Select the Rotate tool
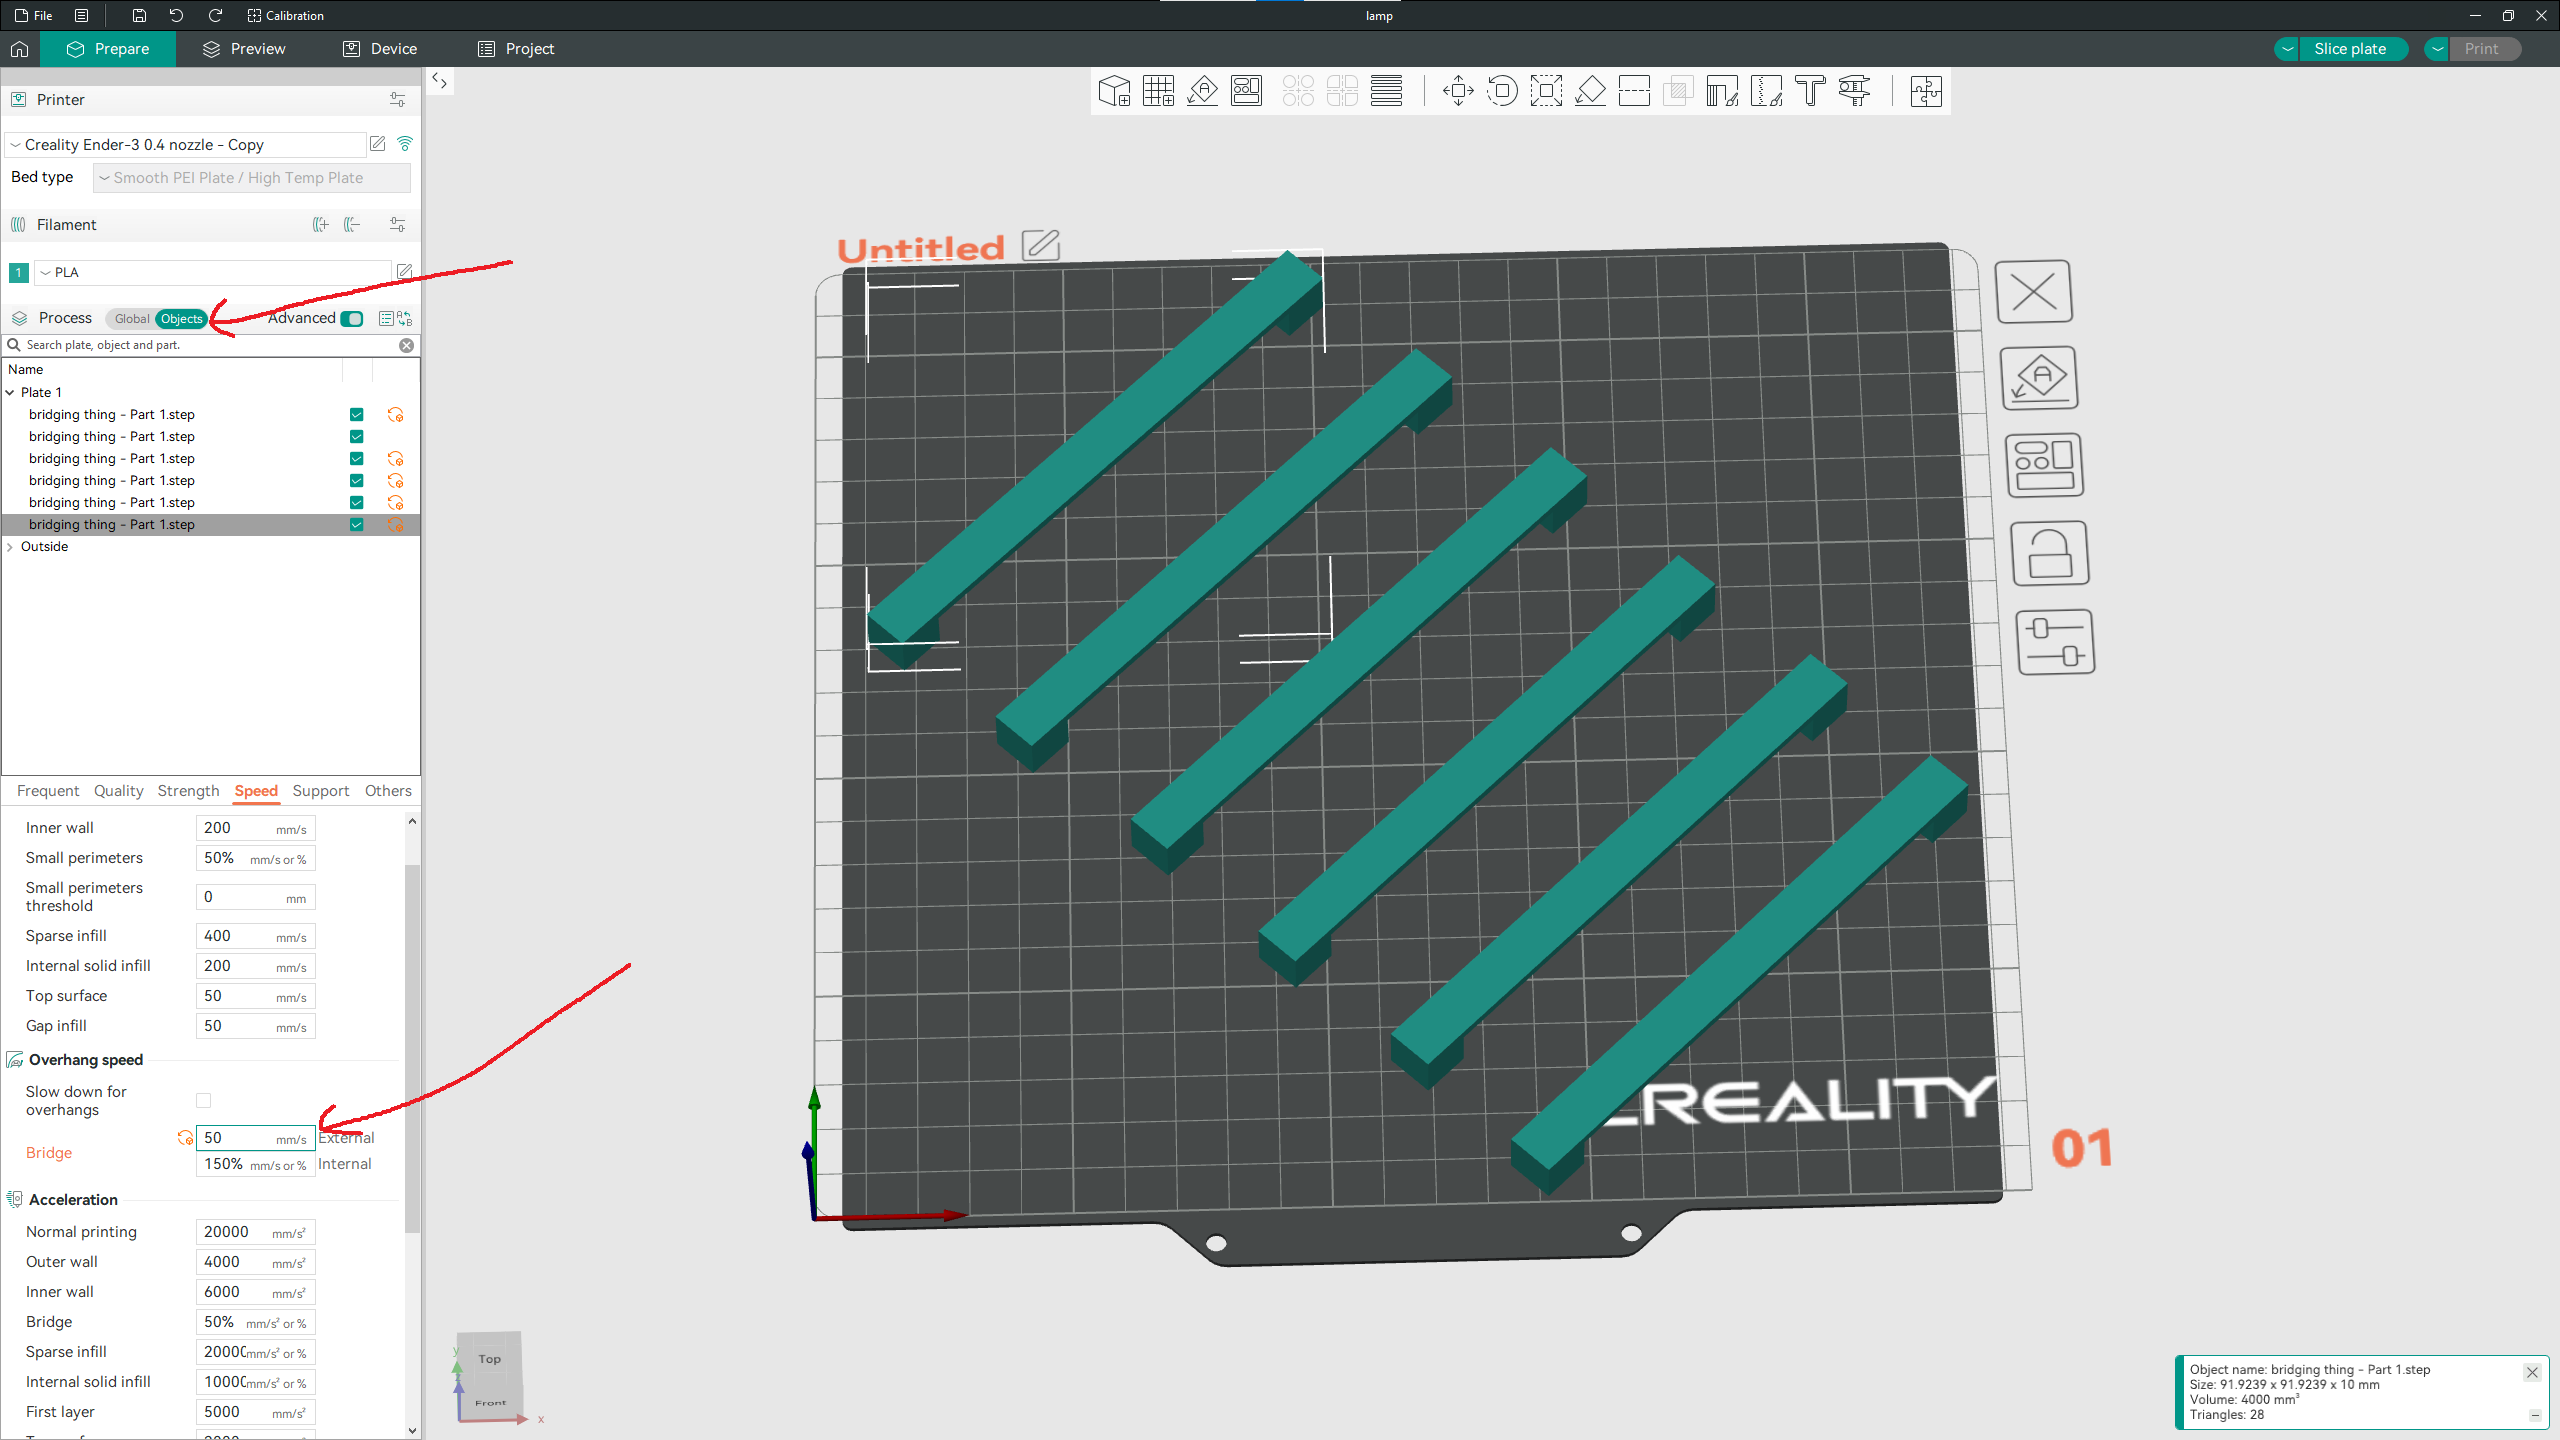 click(1502, 91)
